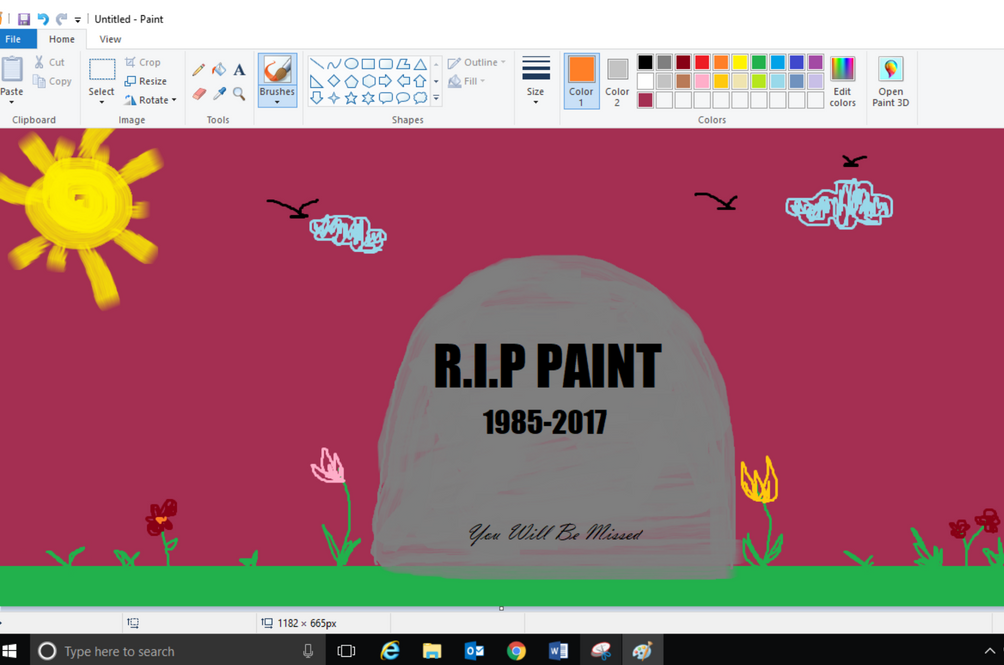Viewport: 1004px width, 665px height.
Task: Select the Eraser tool
Action: tap(198, 94)
